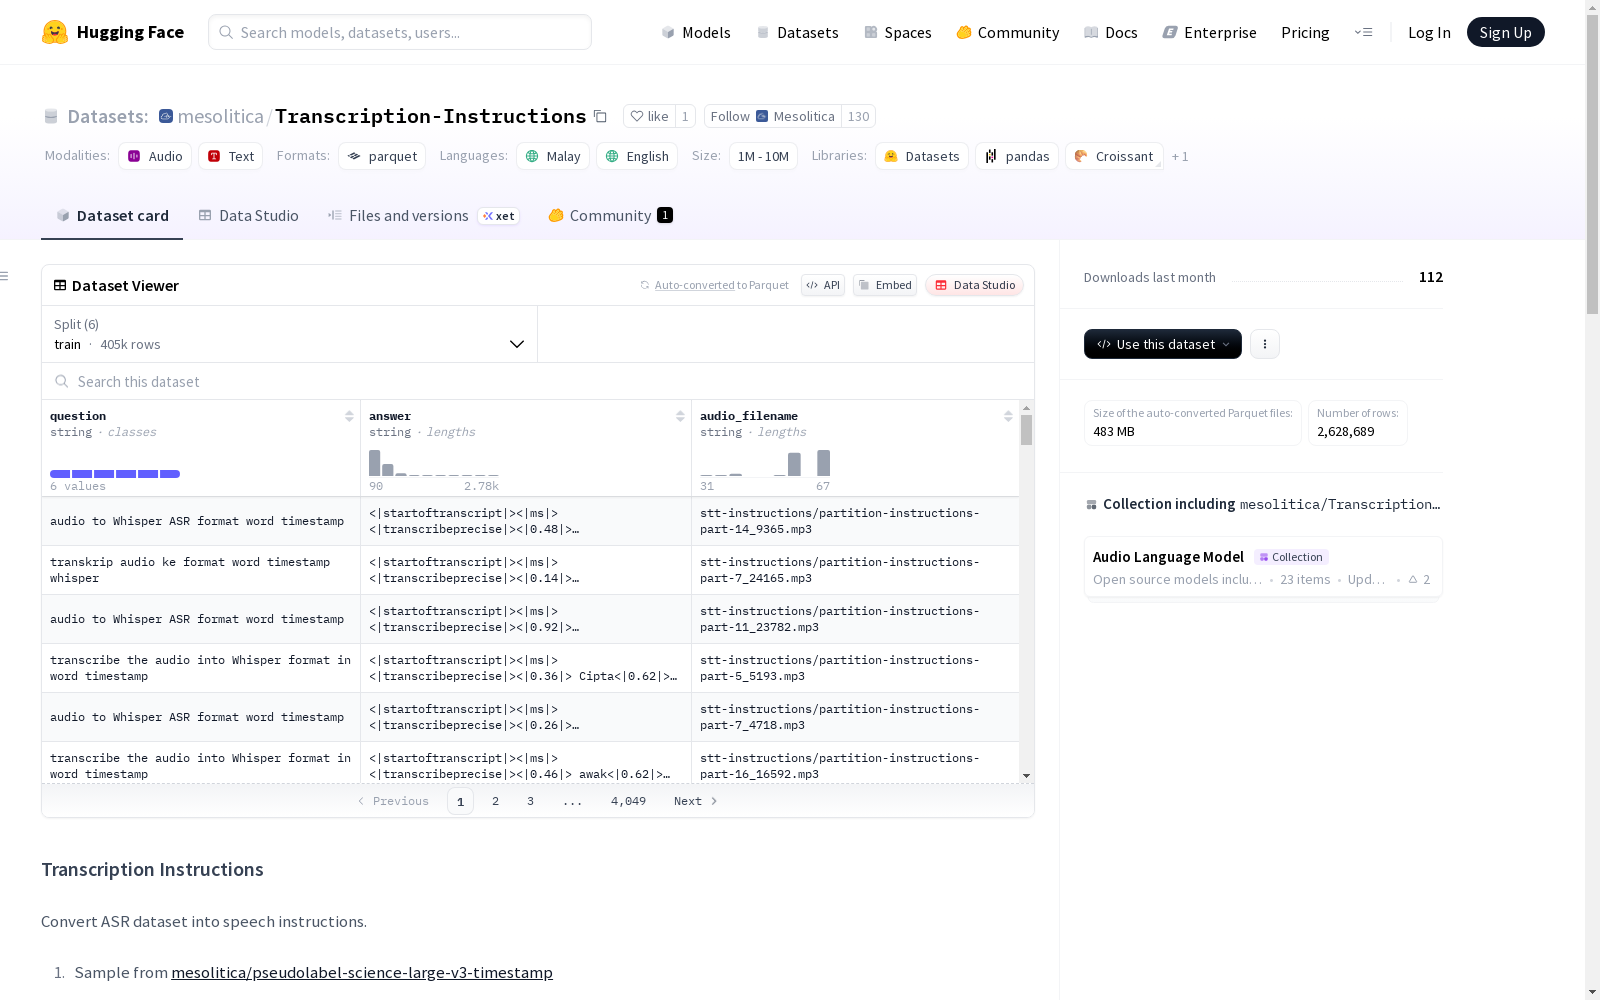
Task: Go to page 2 of the dataset
Action: click(x=495, y=801)
